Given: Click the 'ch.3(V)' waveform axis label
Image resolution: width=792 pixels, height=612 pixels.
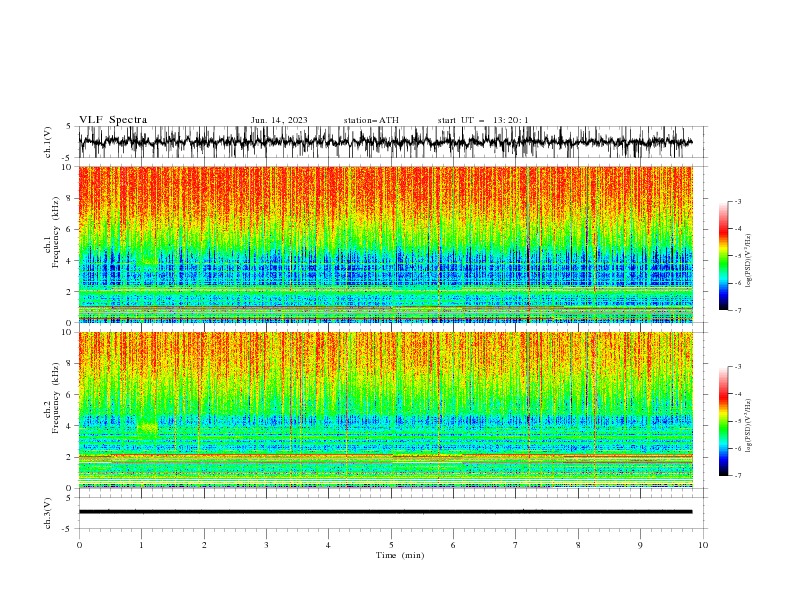Looking at the screenshot, I should click(x=48, y=513).
